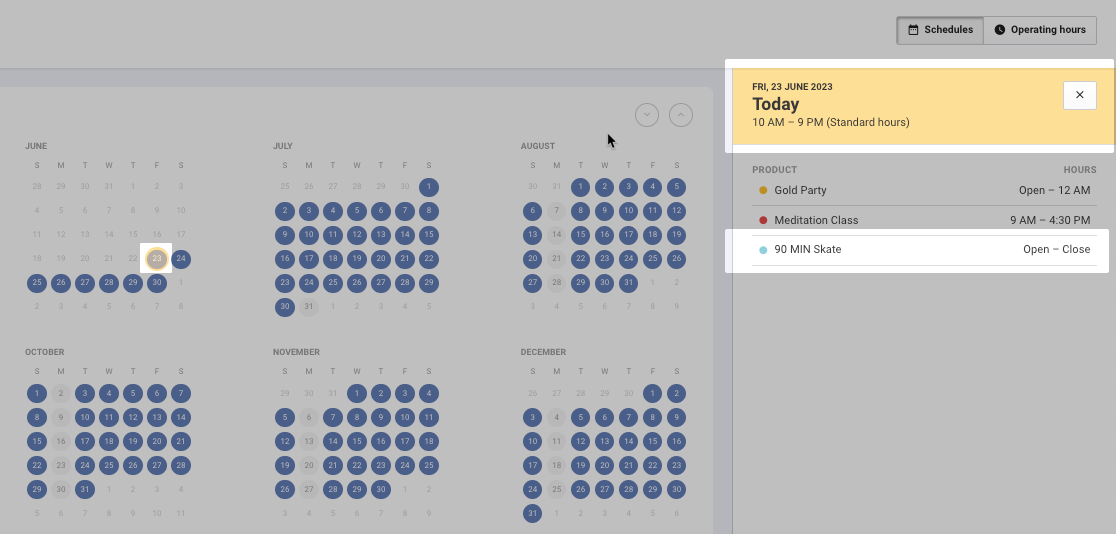Pick July 1 in the calendar

pos(428,186)
